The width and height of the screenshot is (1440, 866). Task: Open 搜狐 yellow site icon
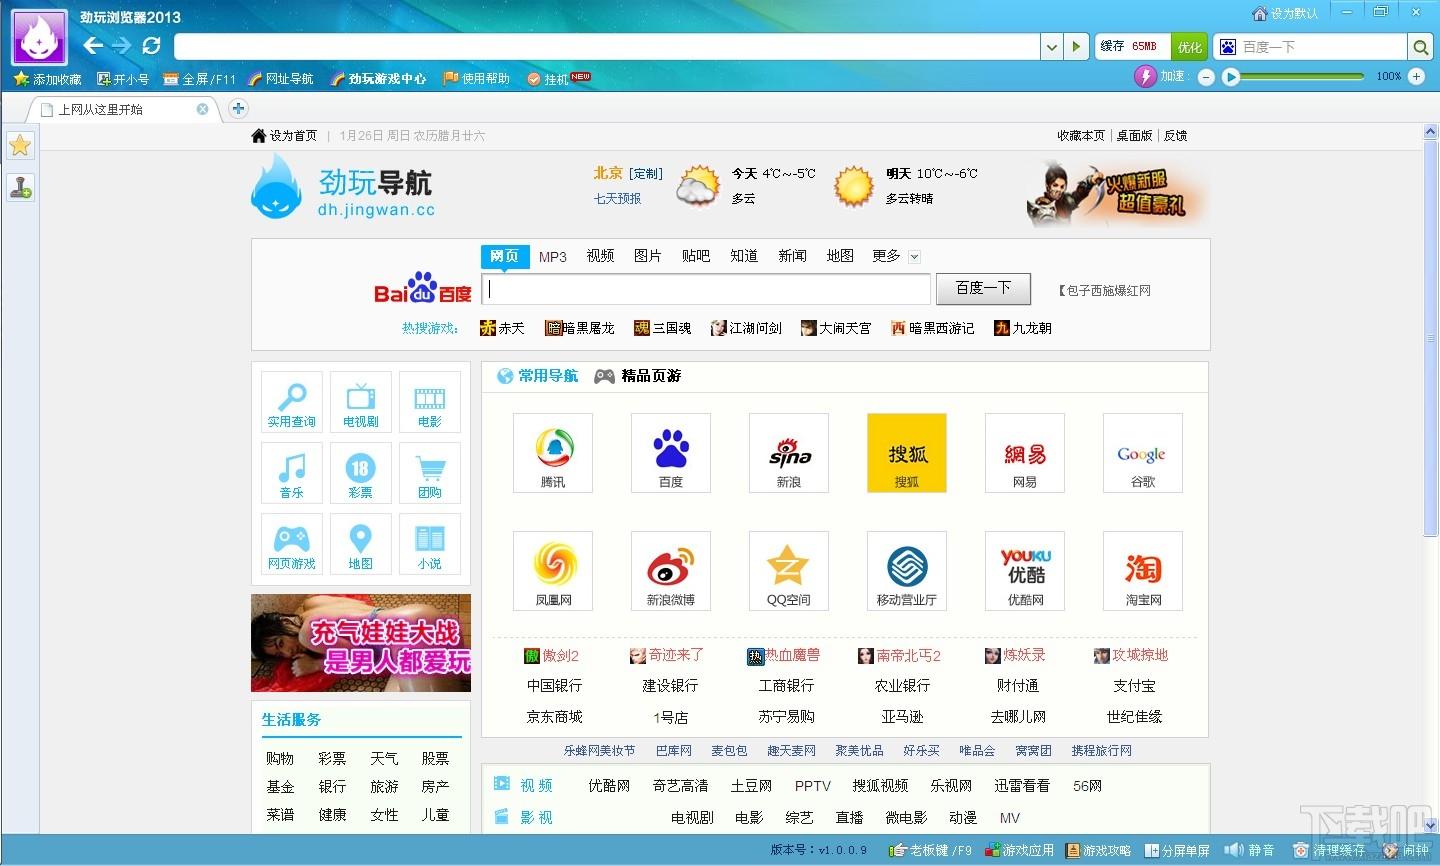coord(907,453)
